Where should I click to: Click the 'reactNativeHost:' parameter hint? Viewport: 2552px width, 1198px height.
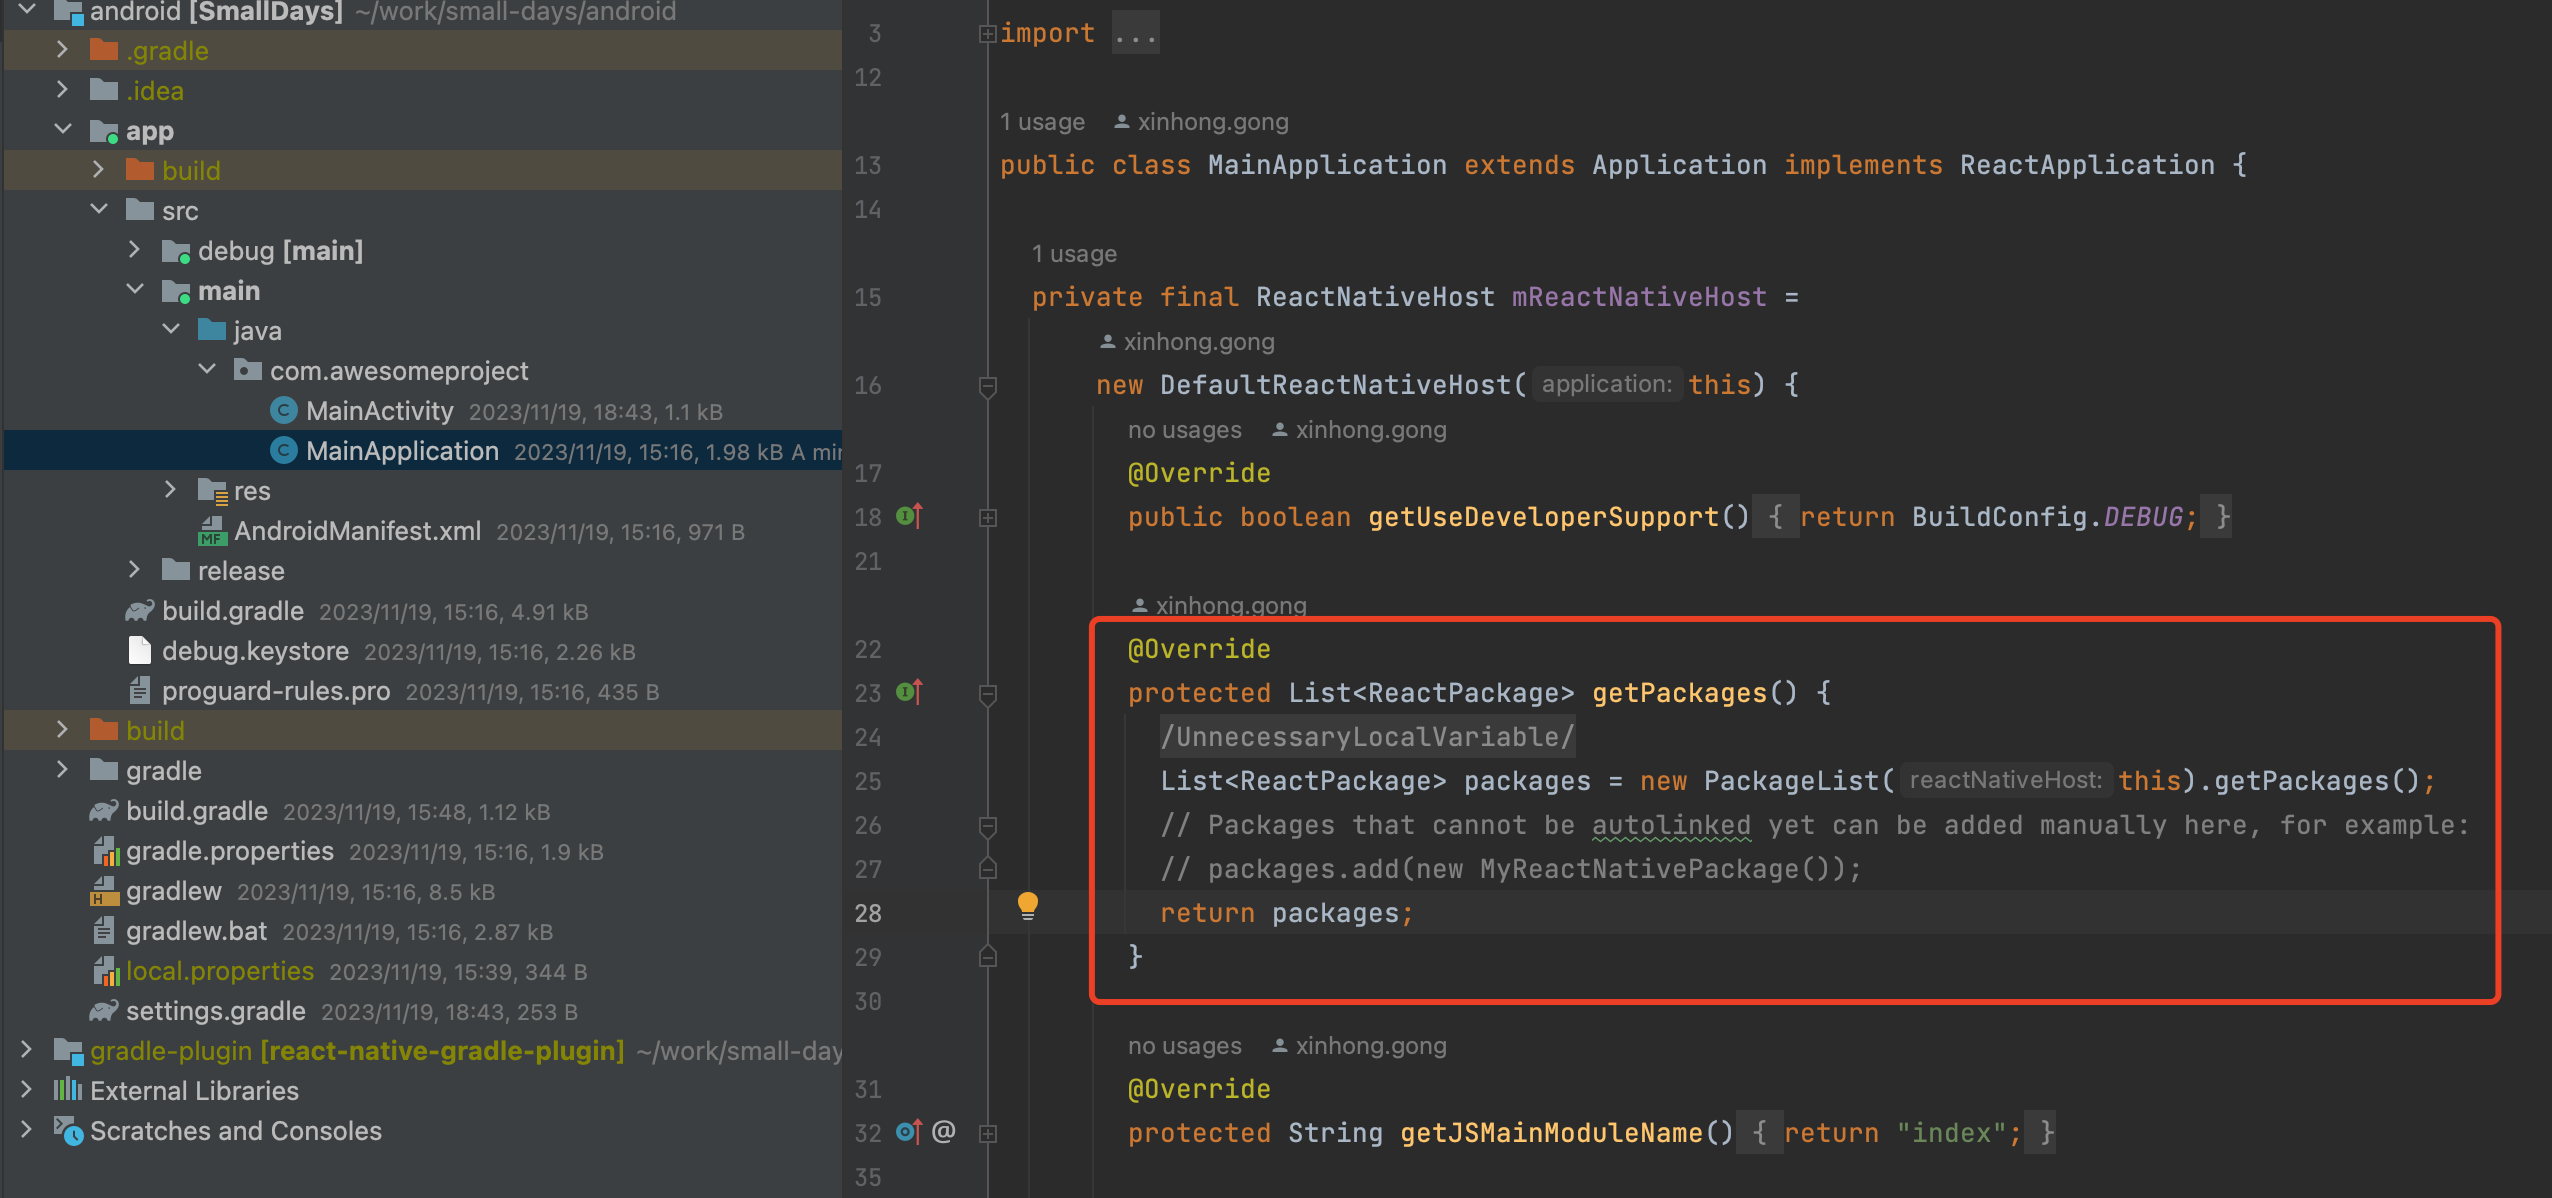click(2005, 780)
